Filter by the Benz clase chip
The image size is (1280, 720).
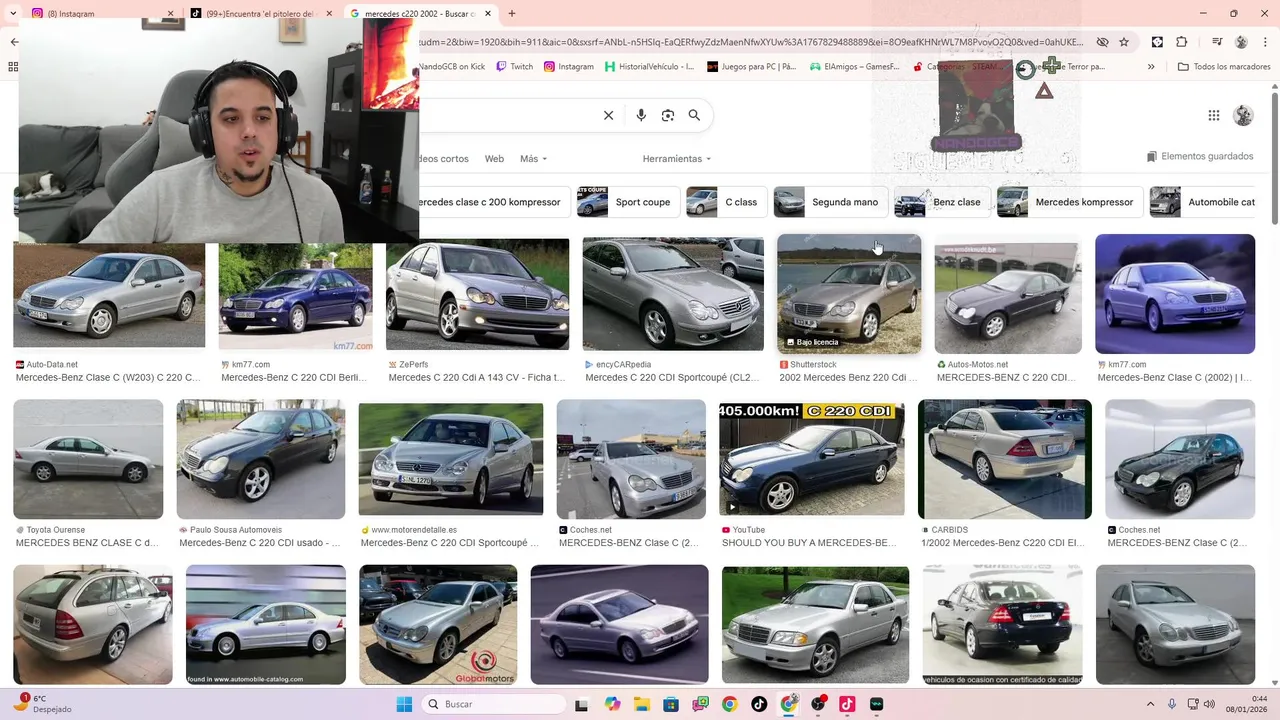[942, 202]
